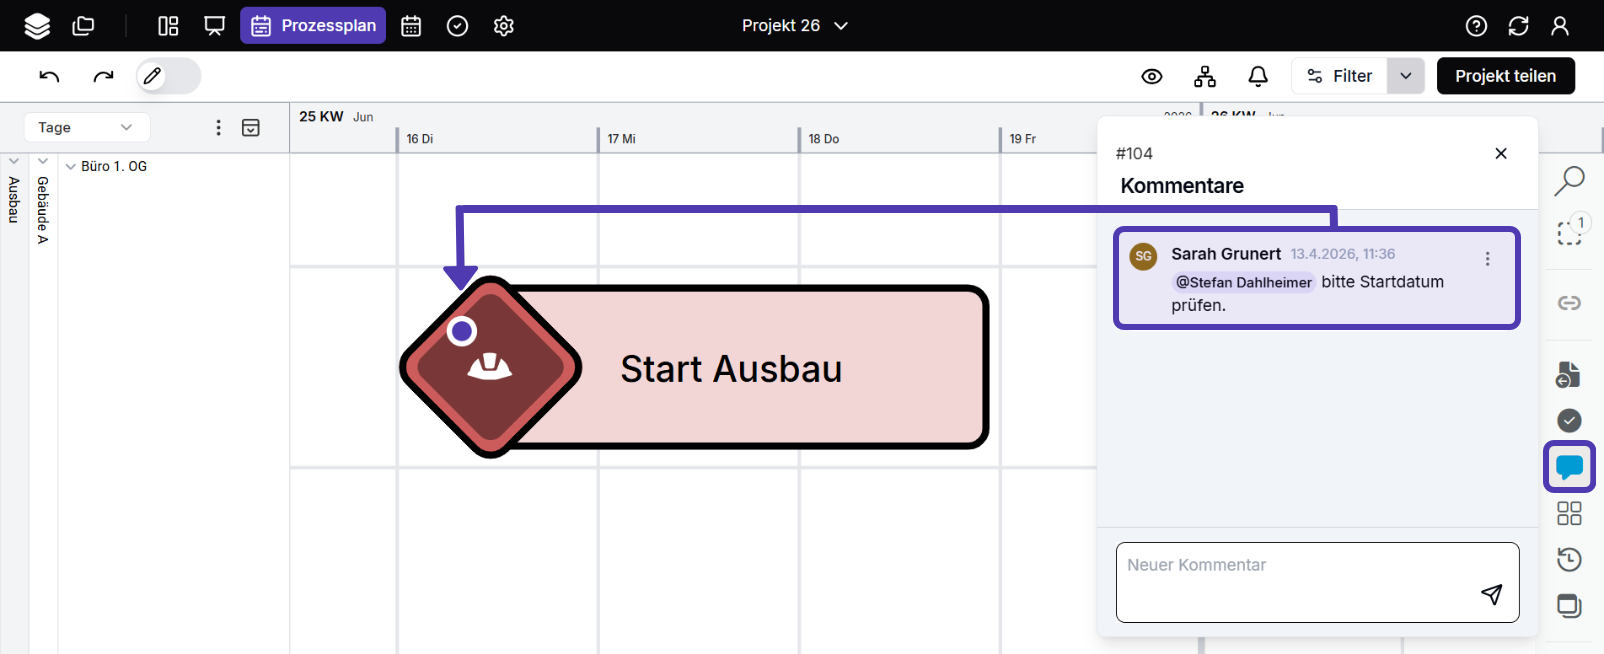The height and width of the screenshot is (654, 1604).
Task: Show the hierarchy structure icon
Action: tap(1205, 76)
